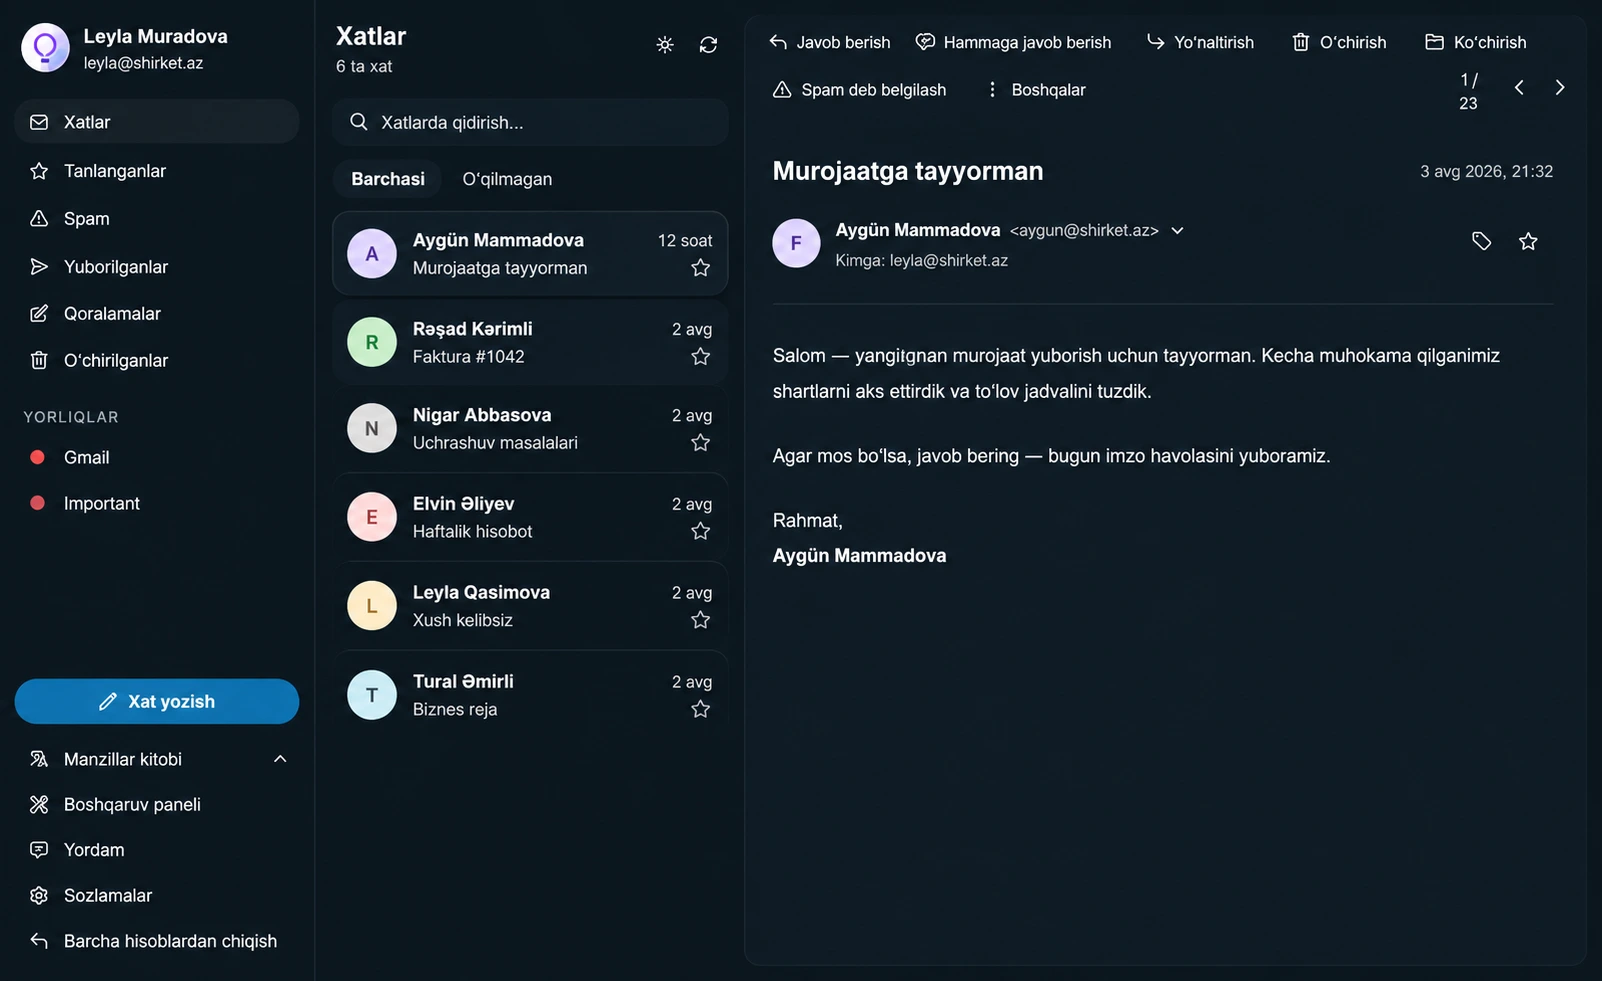Open the Tanlanganlar starred folder
1602x981 pixels.
(157, 171)
